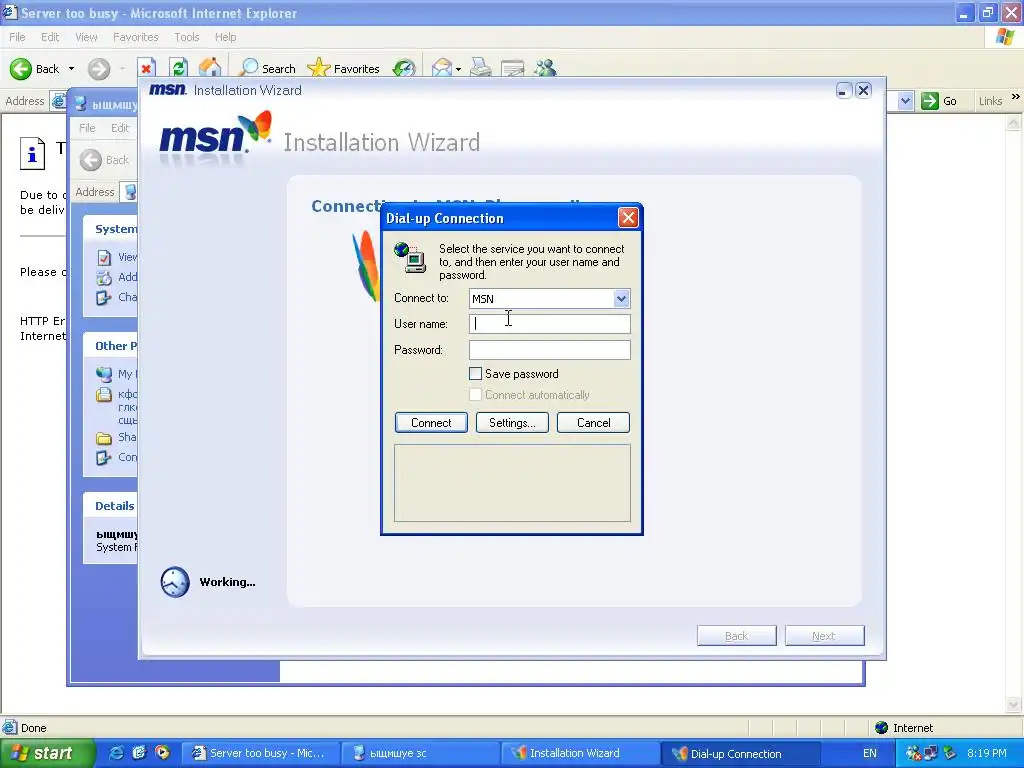This screenshot has height=768, width=1024.
Task: Click the Start button
Action: [47, 753]
